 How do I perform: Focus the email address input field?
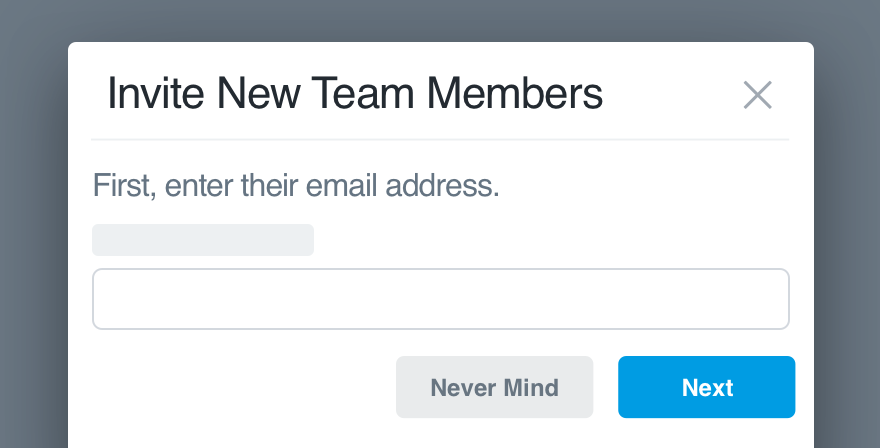(441, 299)
